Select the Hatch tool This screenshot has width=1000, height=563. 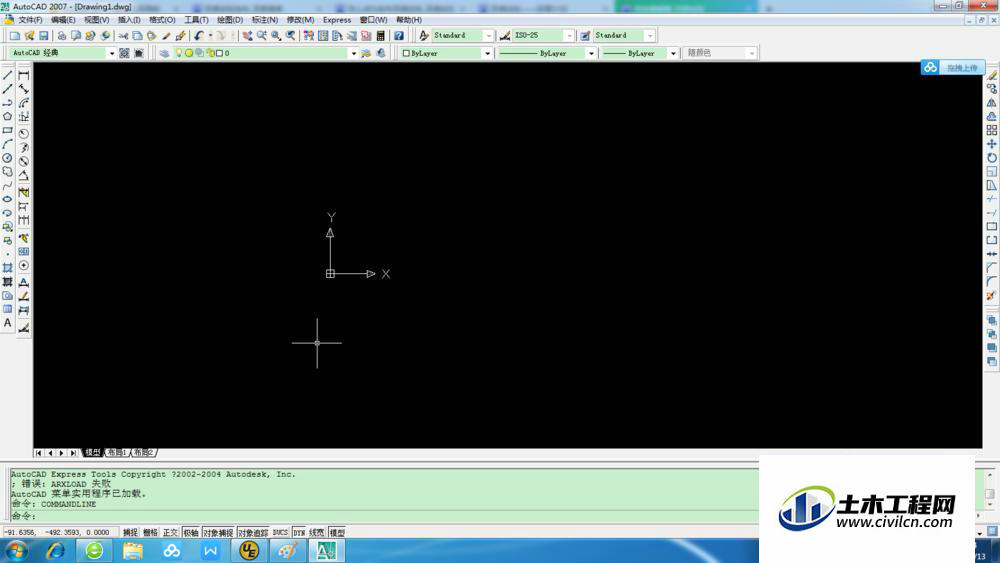tap(8, 268)
